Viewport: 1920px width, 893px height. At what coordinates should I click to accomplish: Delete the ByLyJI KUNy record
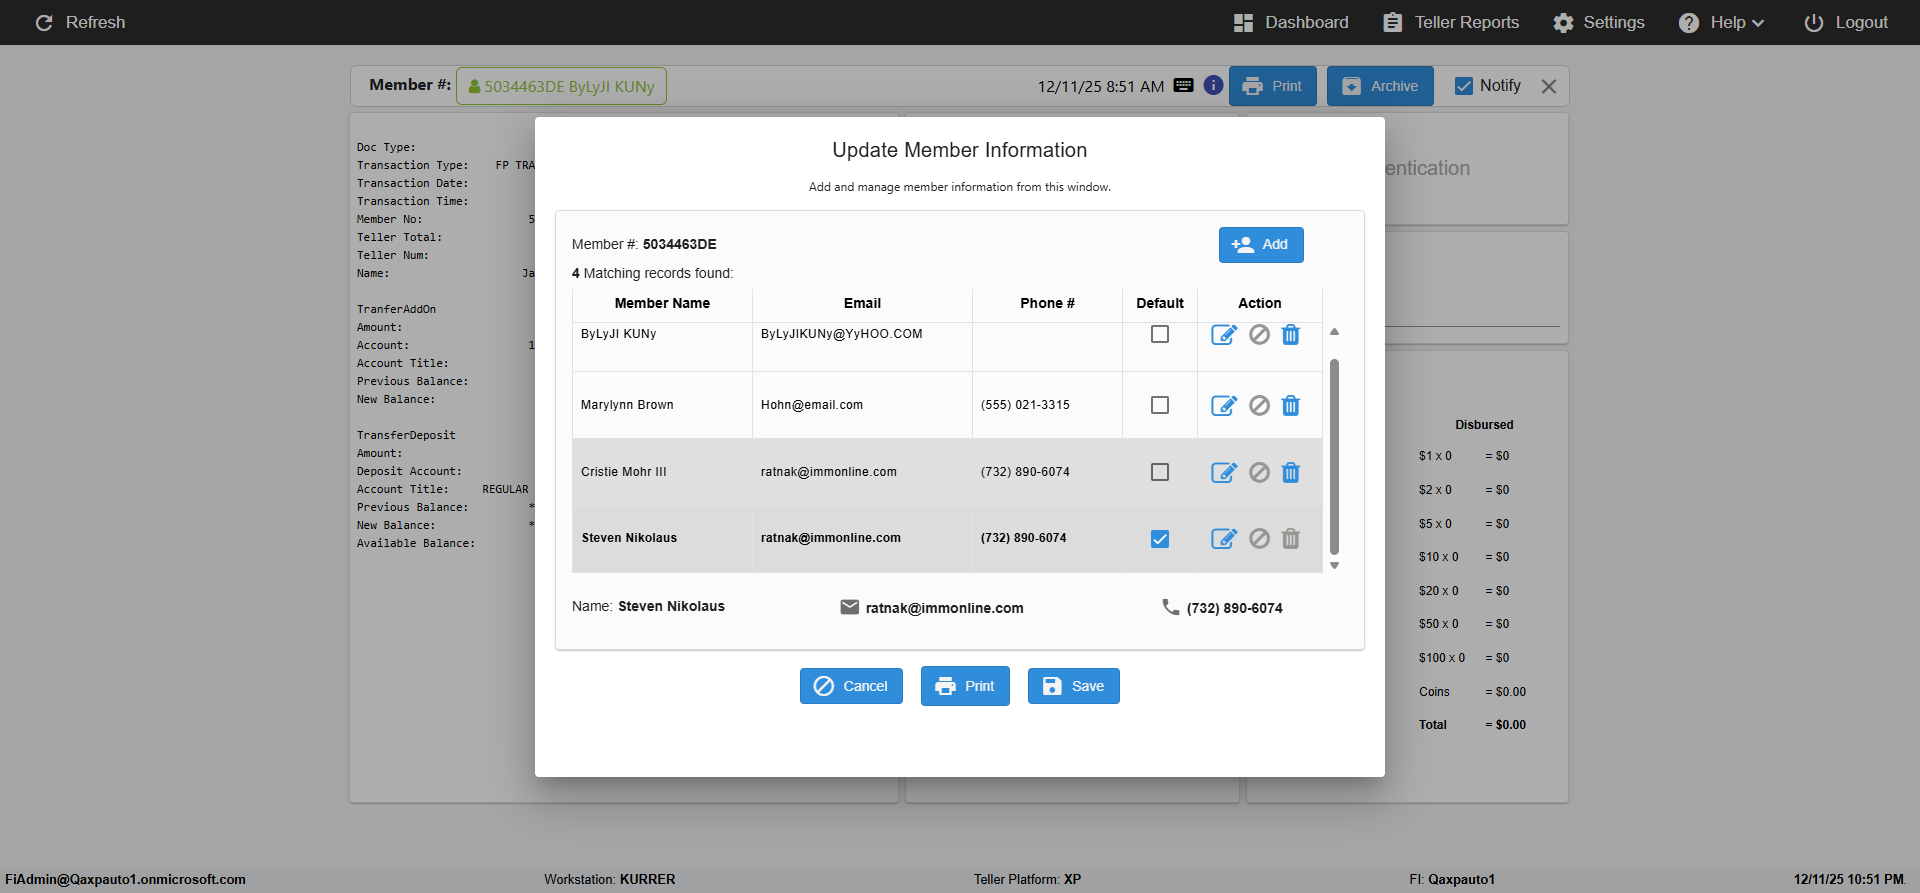click(x=1291, y=335)
